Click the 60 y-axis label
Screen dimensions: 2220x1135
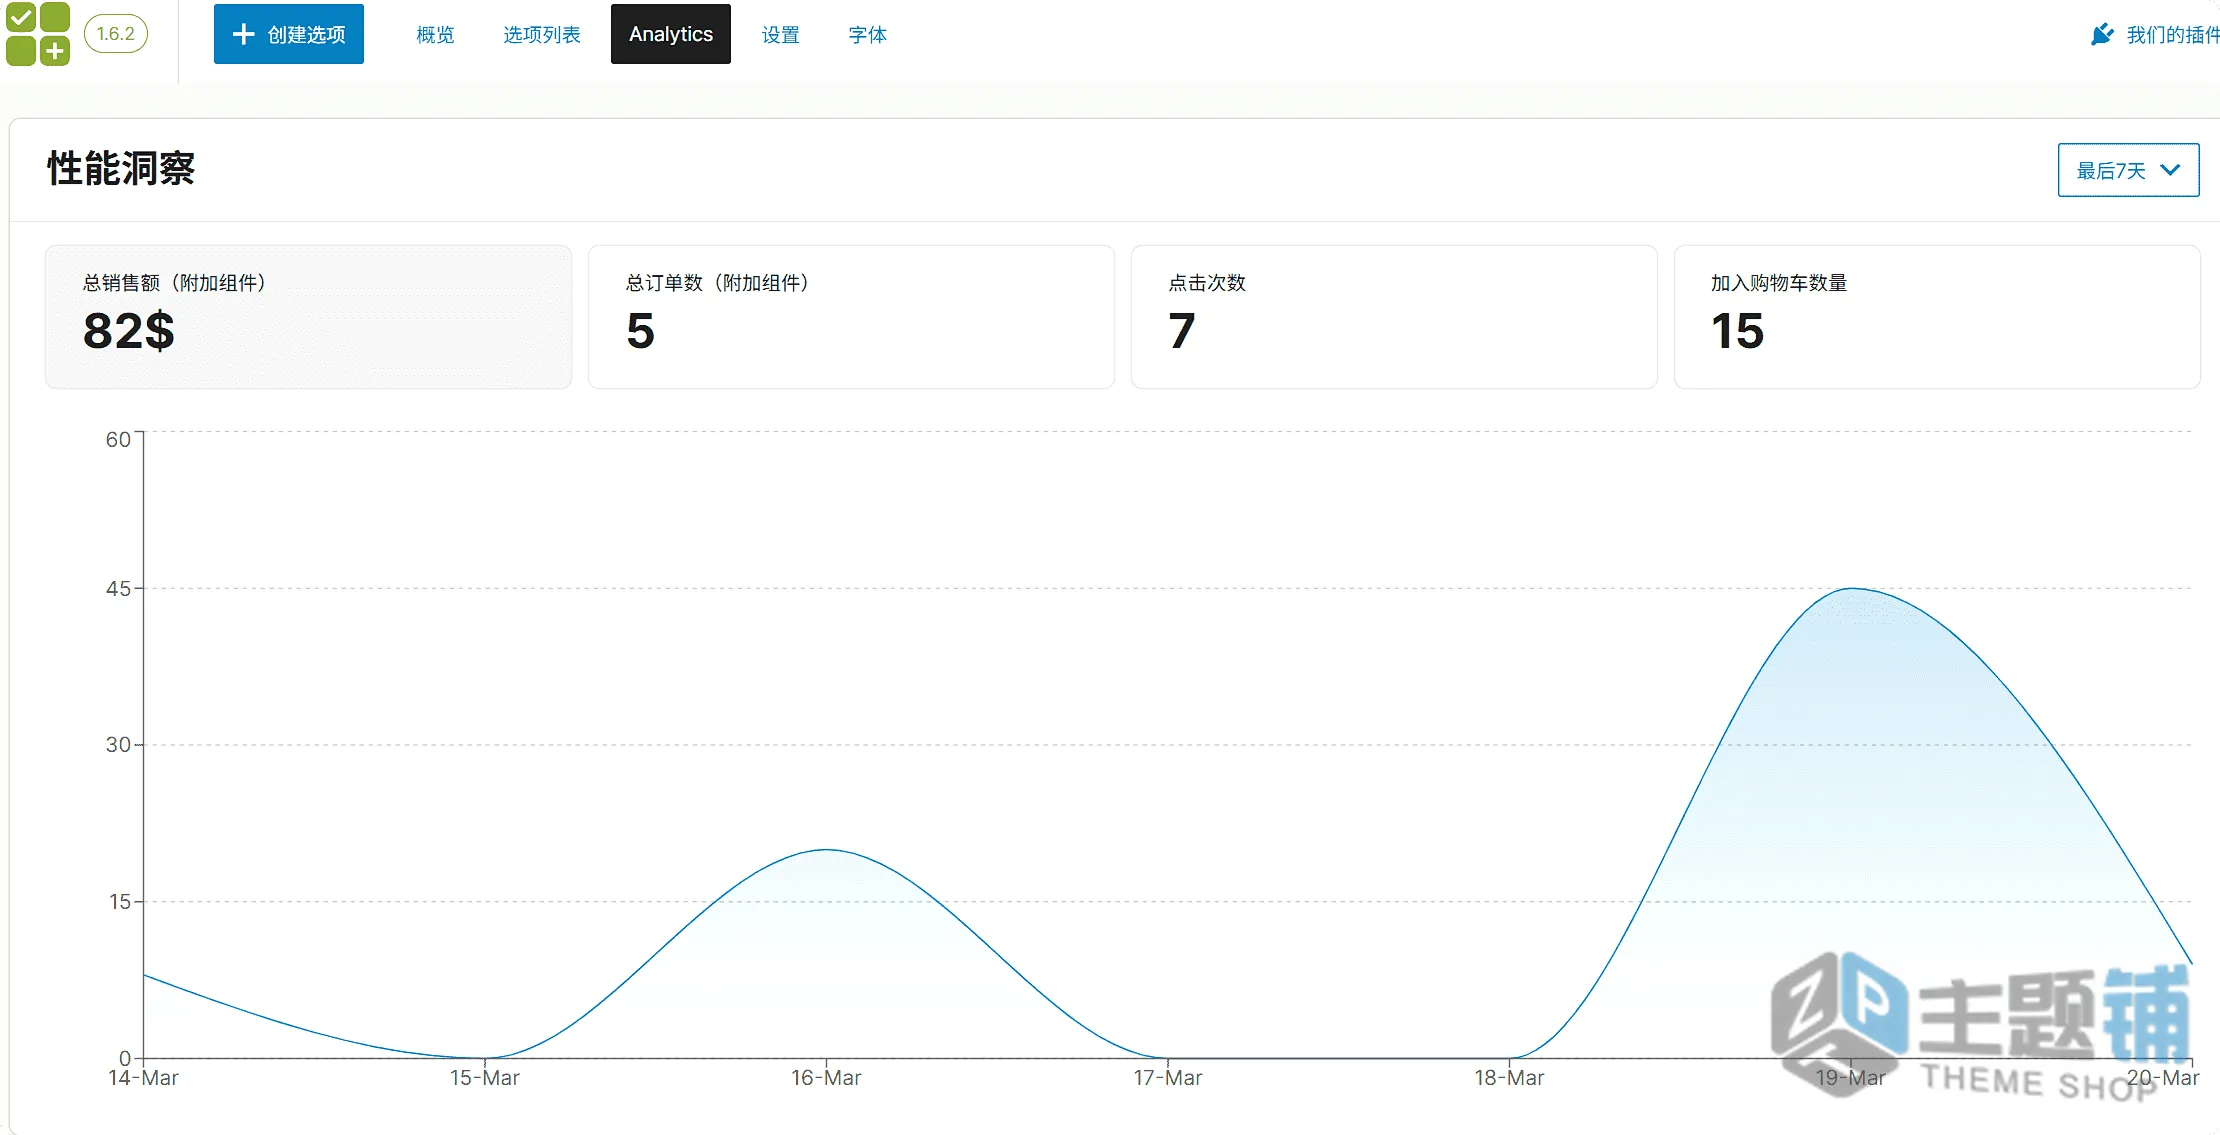(x=118, y=440)
